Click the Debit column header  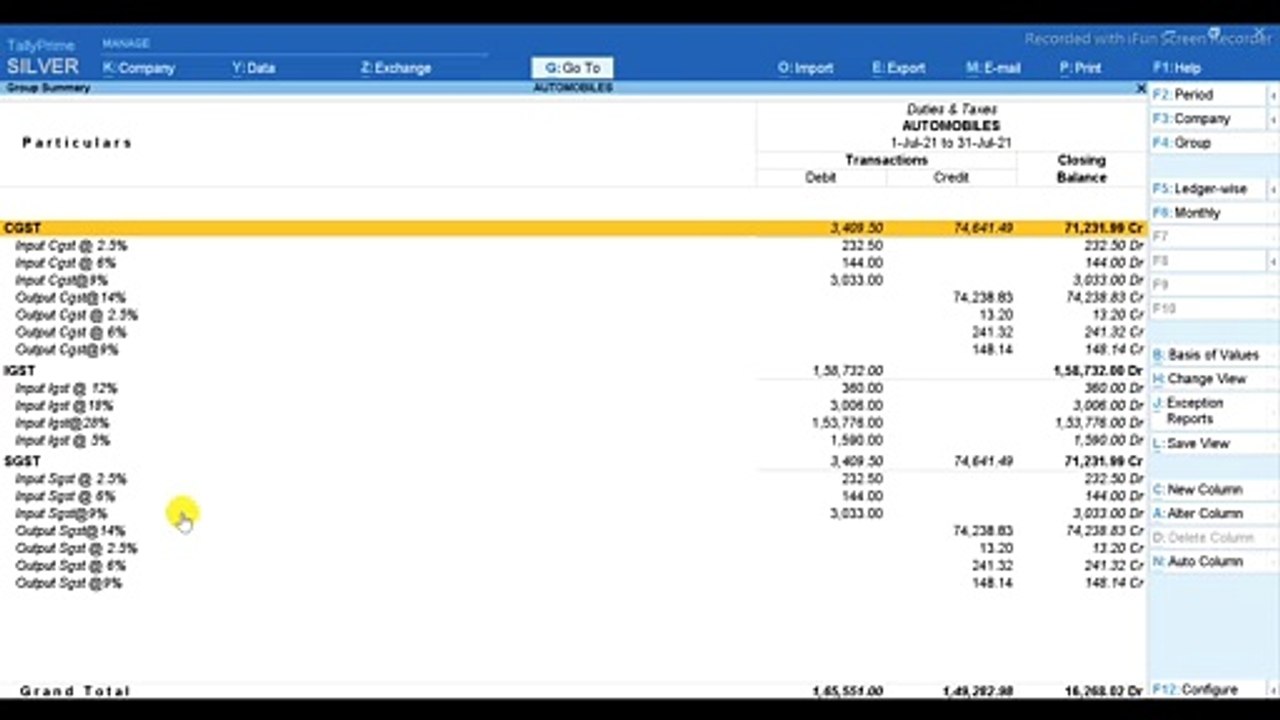(x=820, y=177)
